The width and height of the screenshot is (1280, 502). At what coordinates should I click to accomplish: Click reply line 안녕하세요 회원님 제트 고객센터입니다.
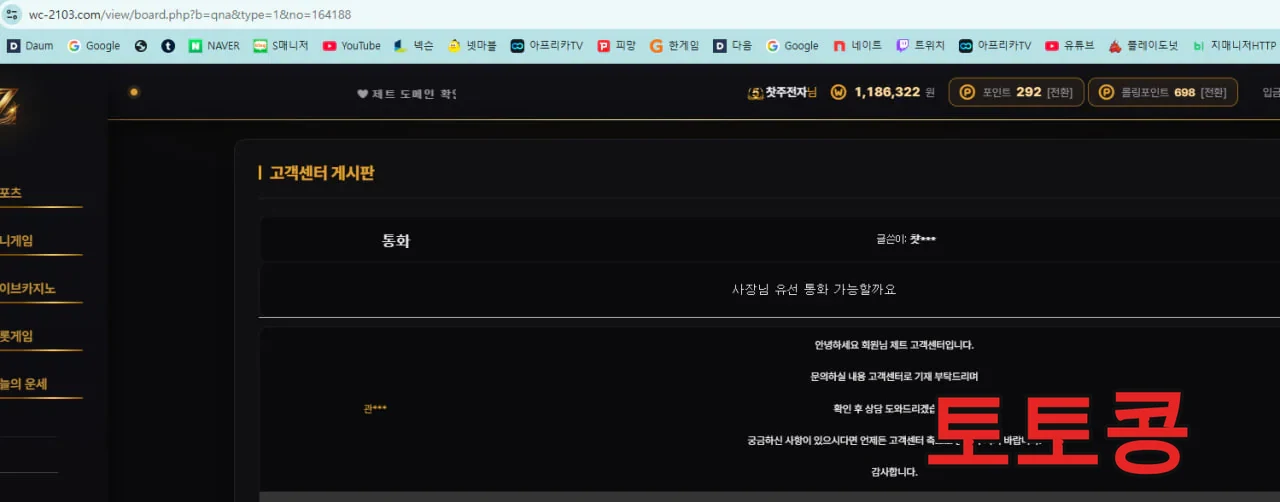click(894, 345)
